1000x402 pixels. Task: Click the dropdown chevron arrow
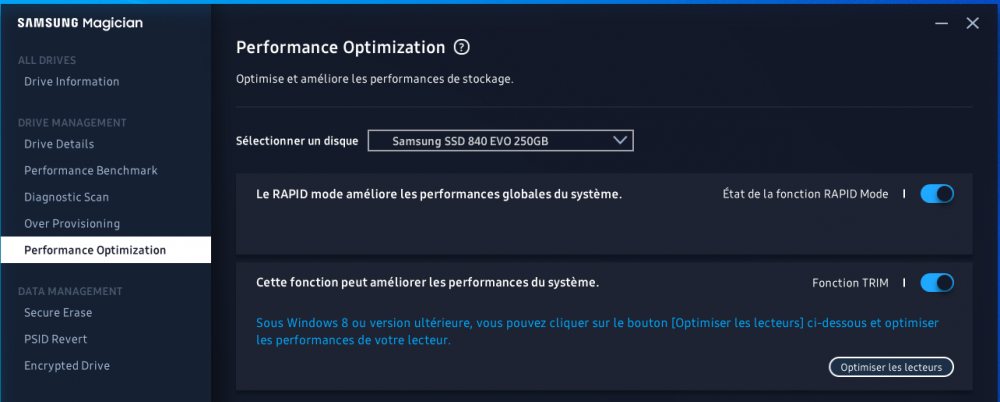pos(620,141)
